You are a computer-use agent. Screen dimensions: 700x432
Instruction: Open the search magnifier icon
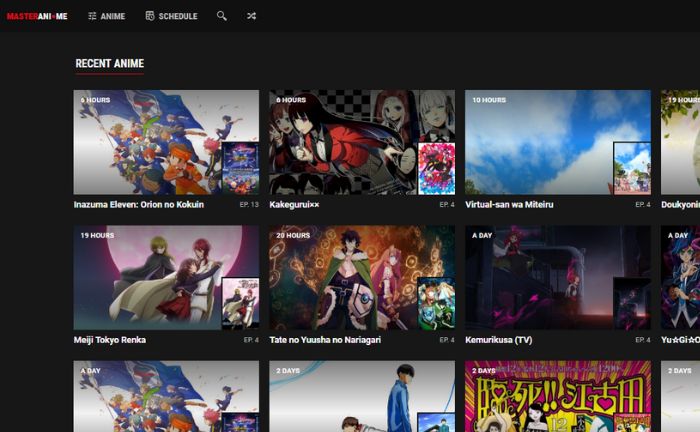tap(221, 16)
